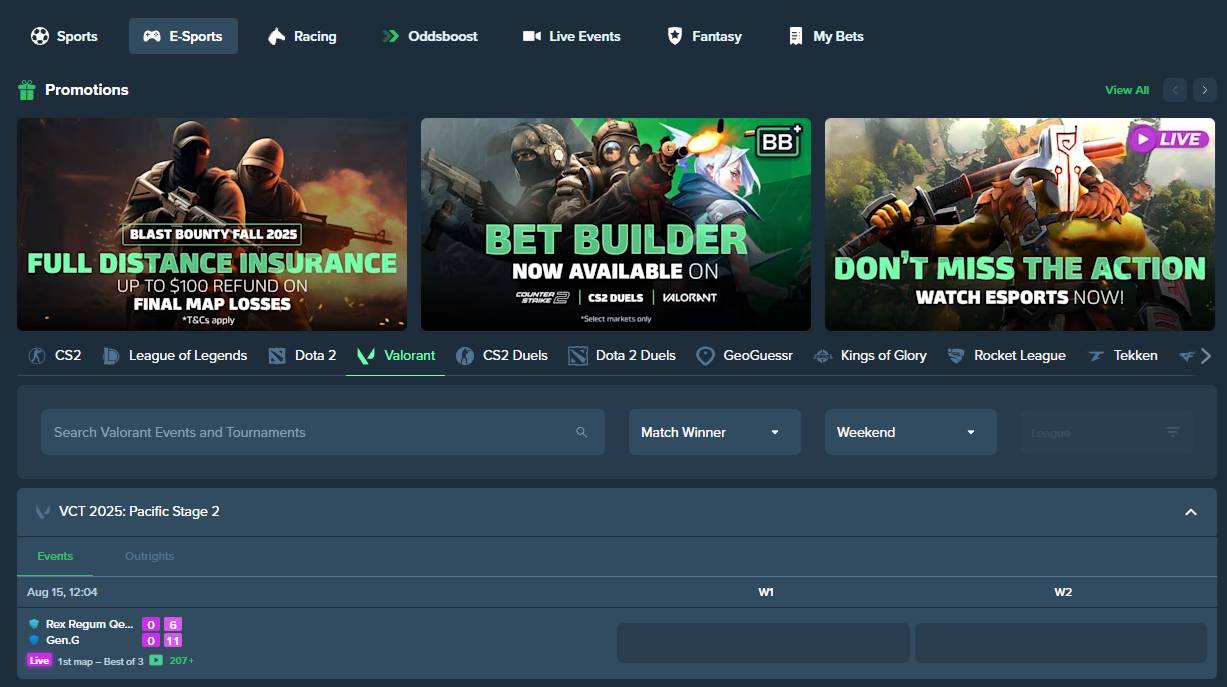The height and width of the screenshot is (687, 1227).
Task: Open the Match Winner dropdown
Action: [x=715, y=432]
